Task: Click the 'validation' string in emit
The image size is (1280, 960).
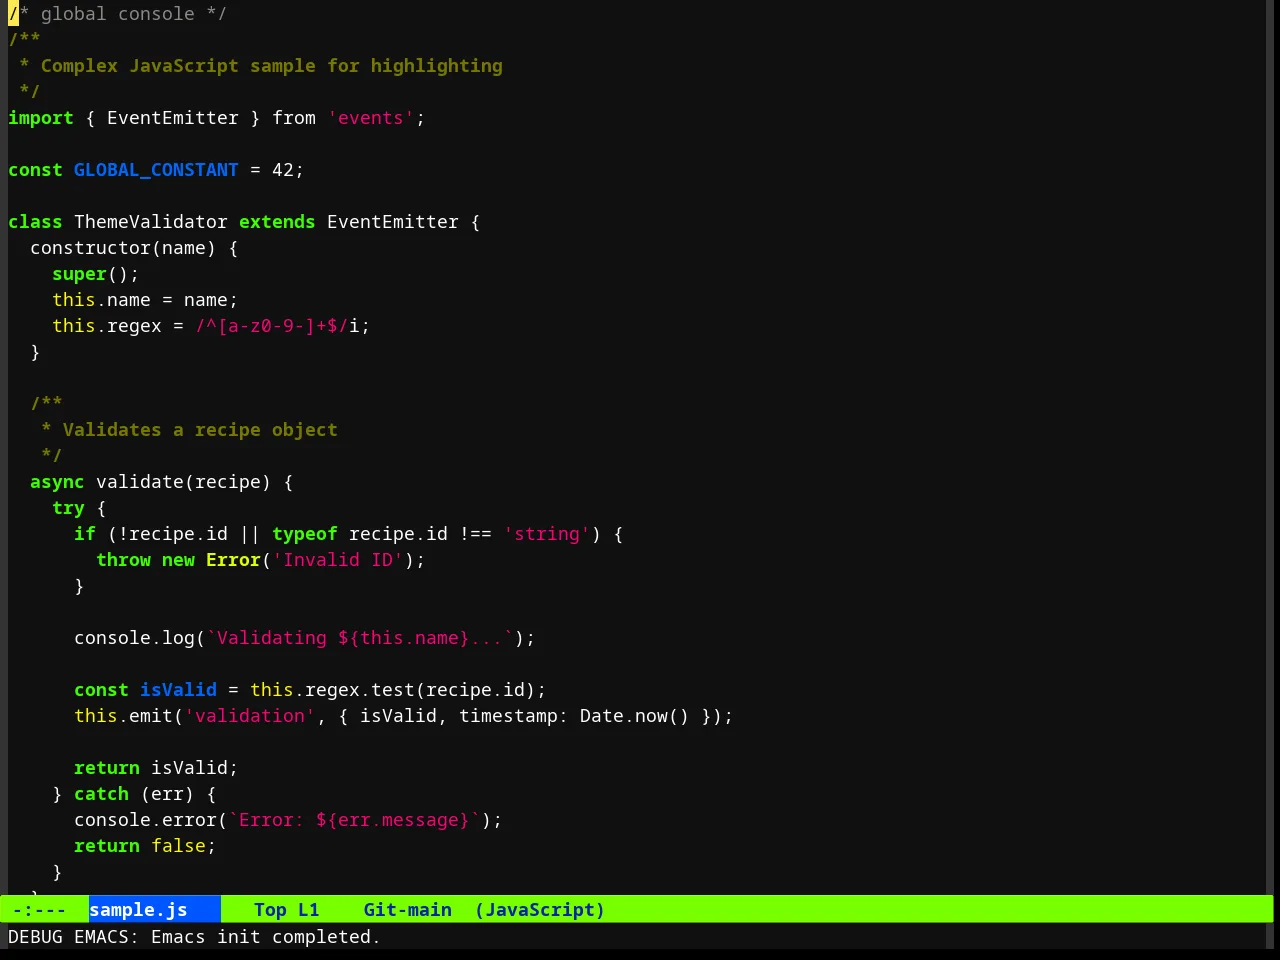Action: (249, 716)
